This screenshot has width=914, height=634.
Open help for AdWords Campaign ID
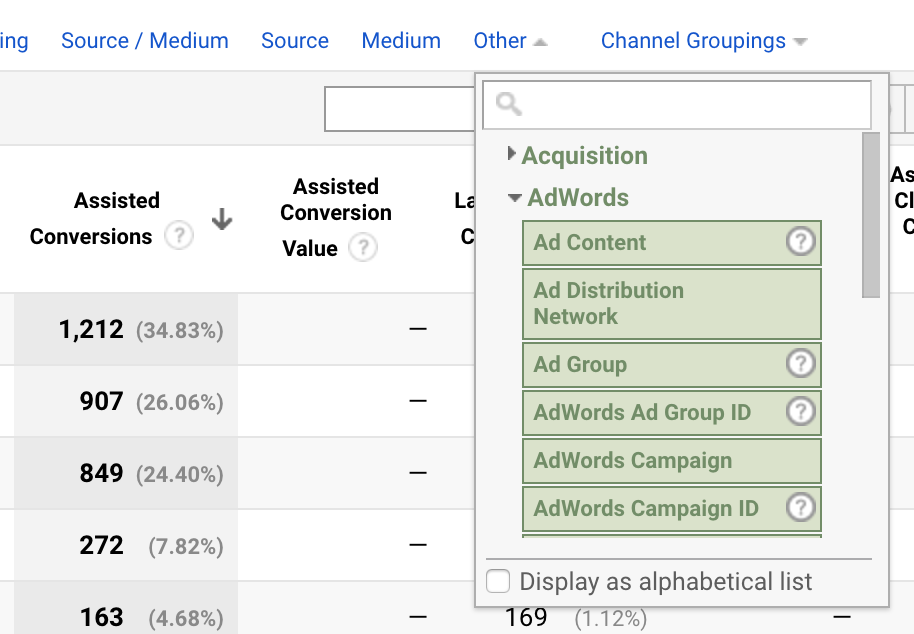pos(800,508)
